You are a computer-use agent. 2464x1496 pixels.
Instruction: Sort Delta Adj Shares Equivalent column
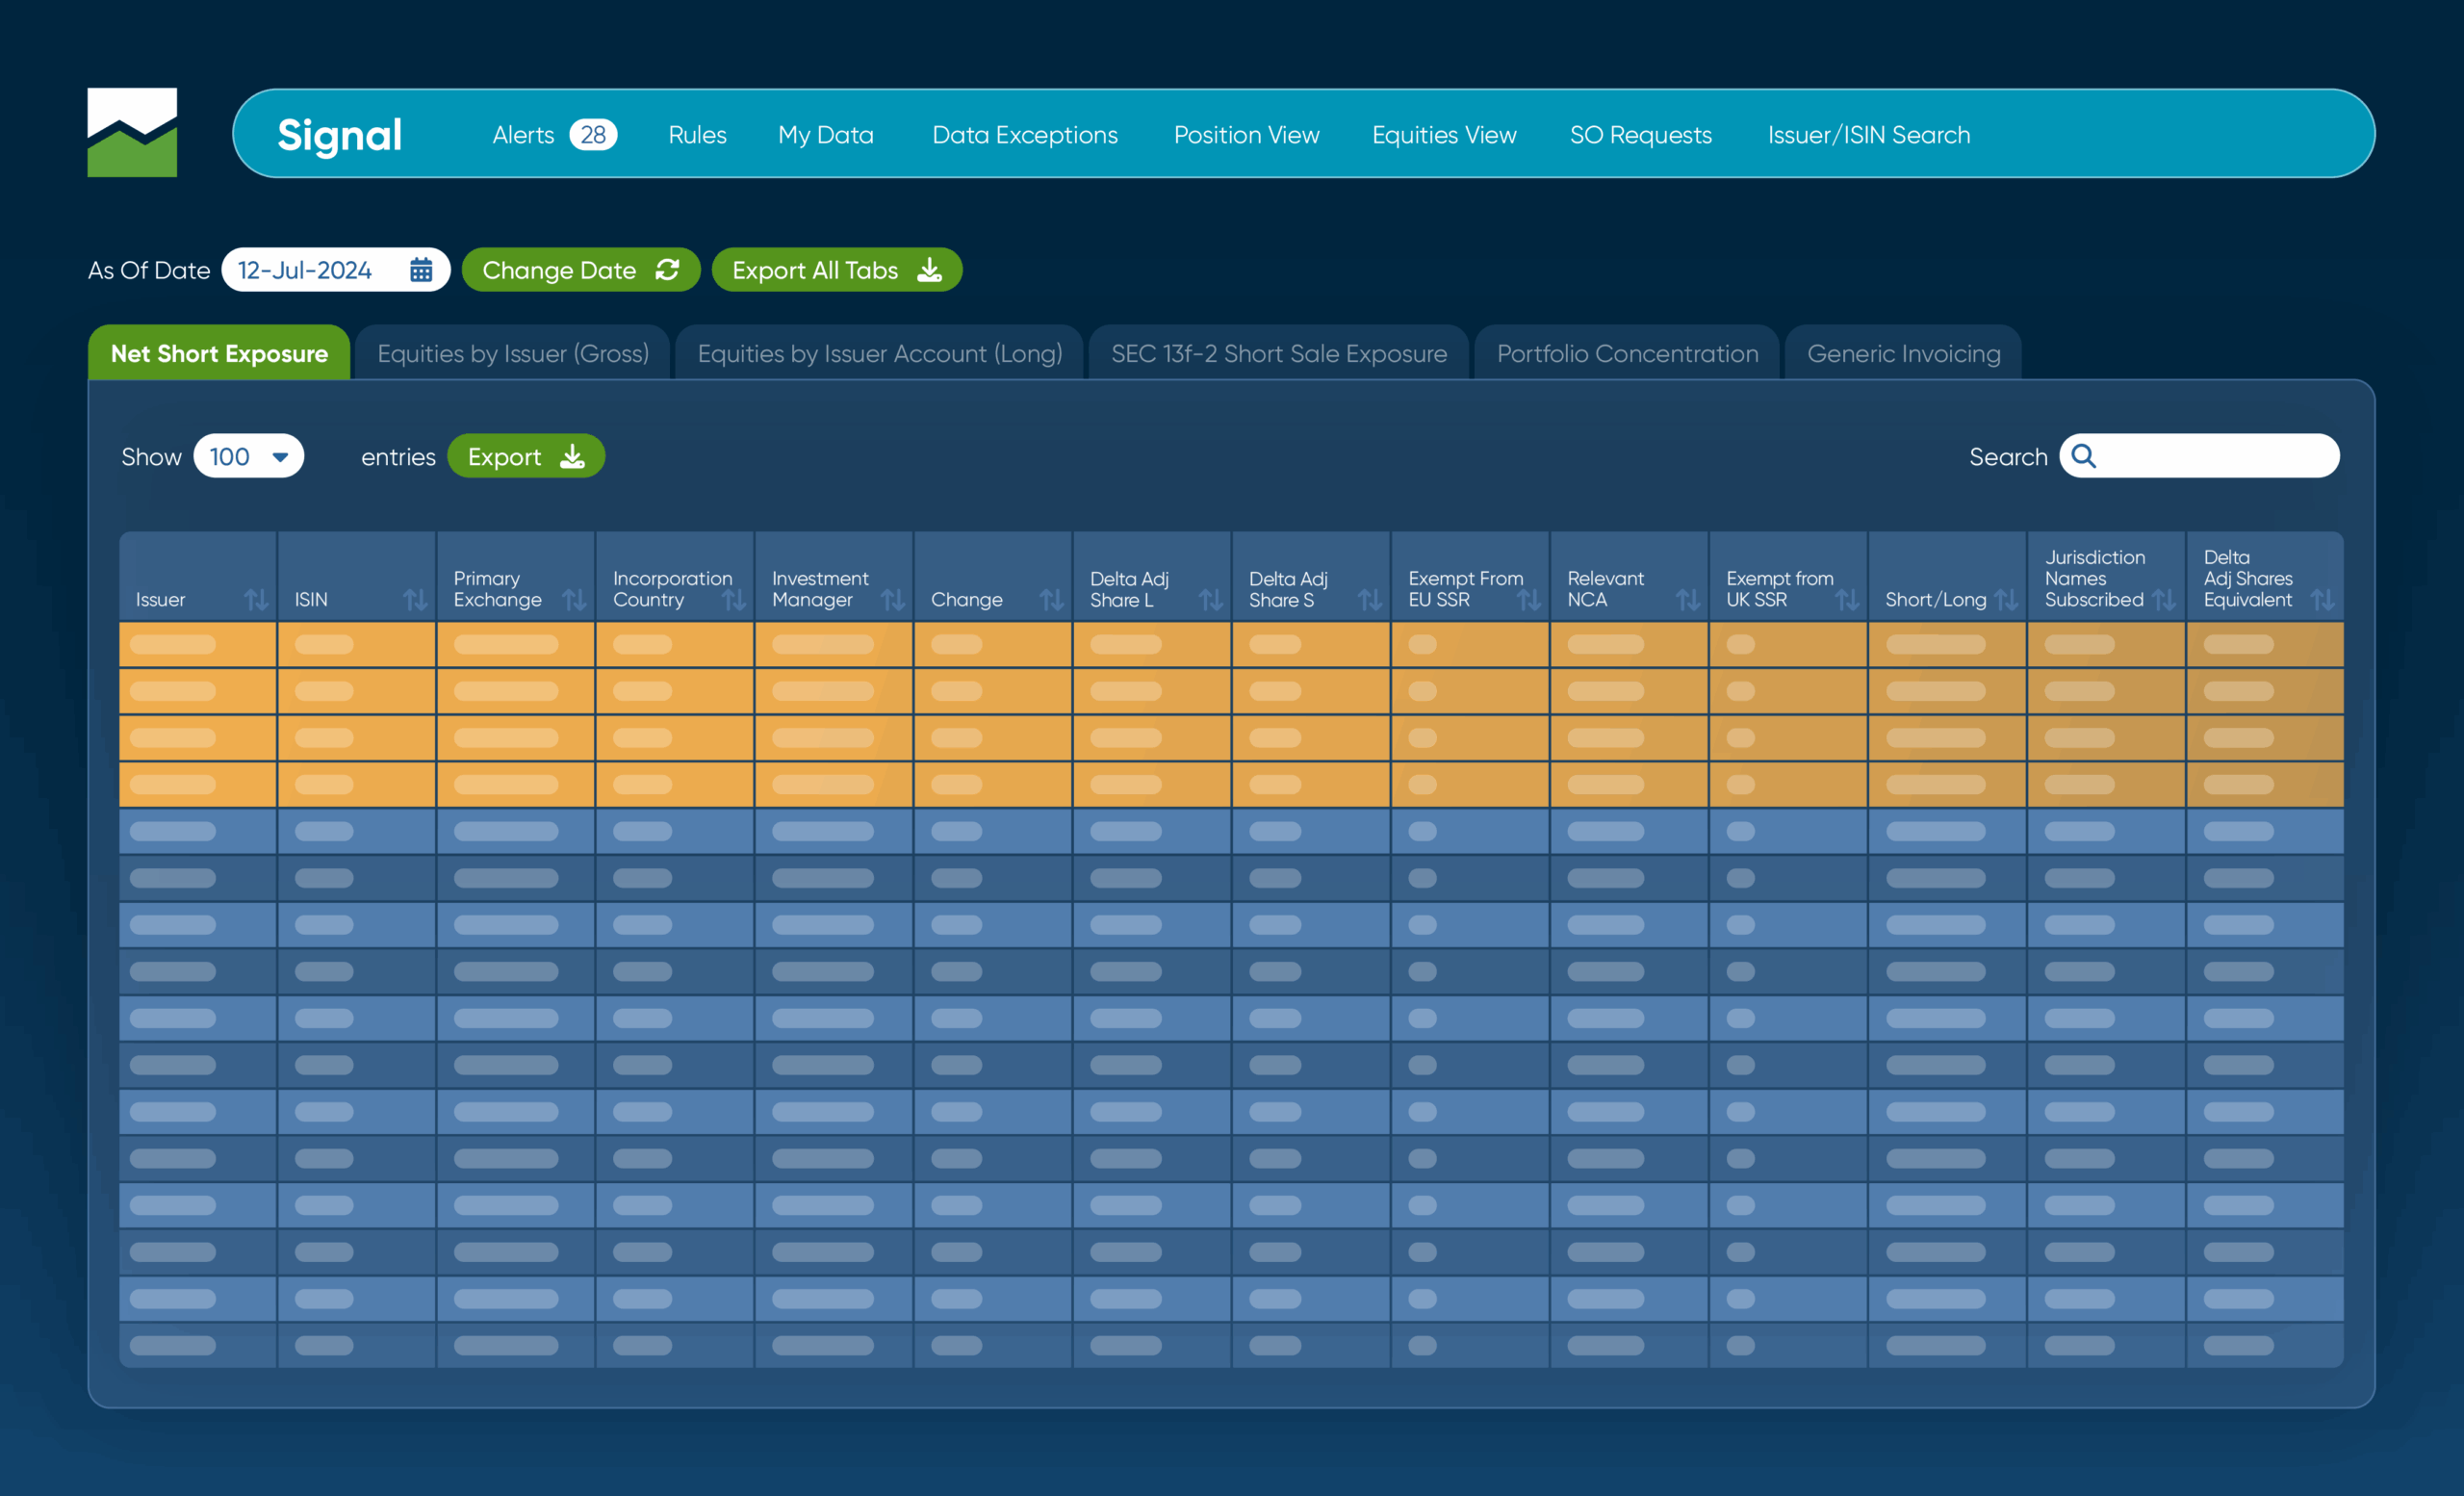pyautogui.click(x=2323, y=599)
